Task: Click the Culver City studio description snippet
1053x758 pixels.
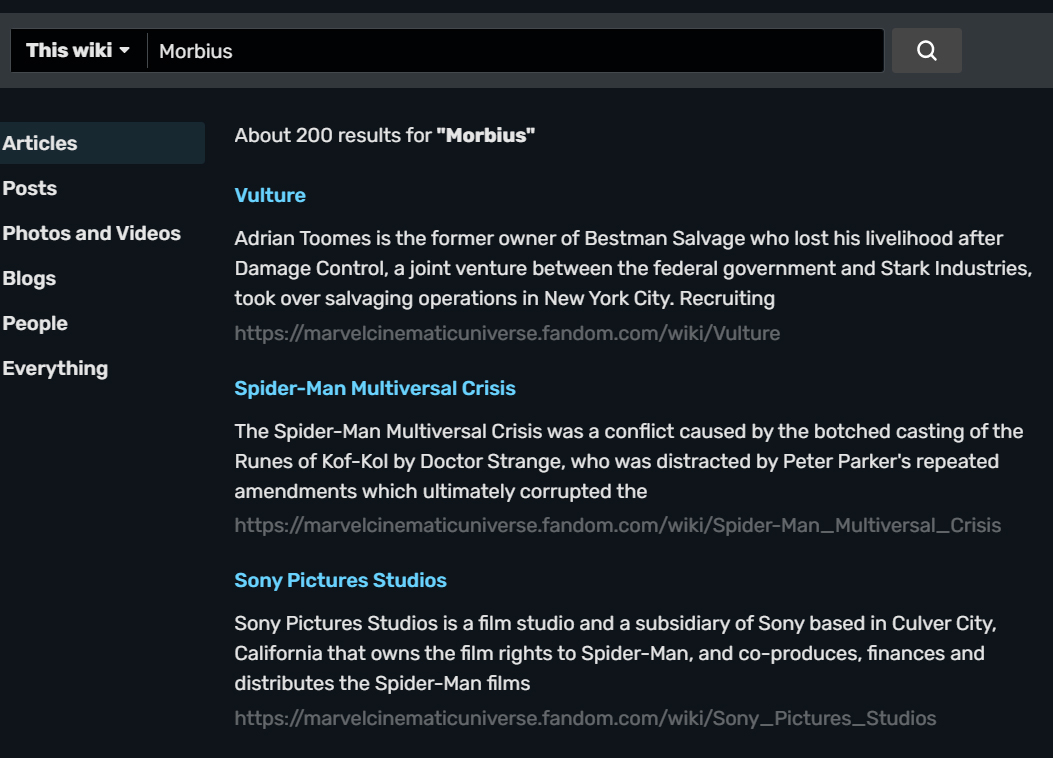Action: [x=615, y=653]
